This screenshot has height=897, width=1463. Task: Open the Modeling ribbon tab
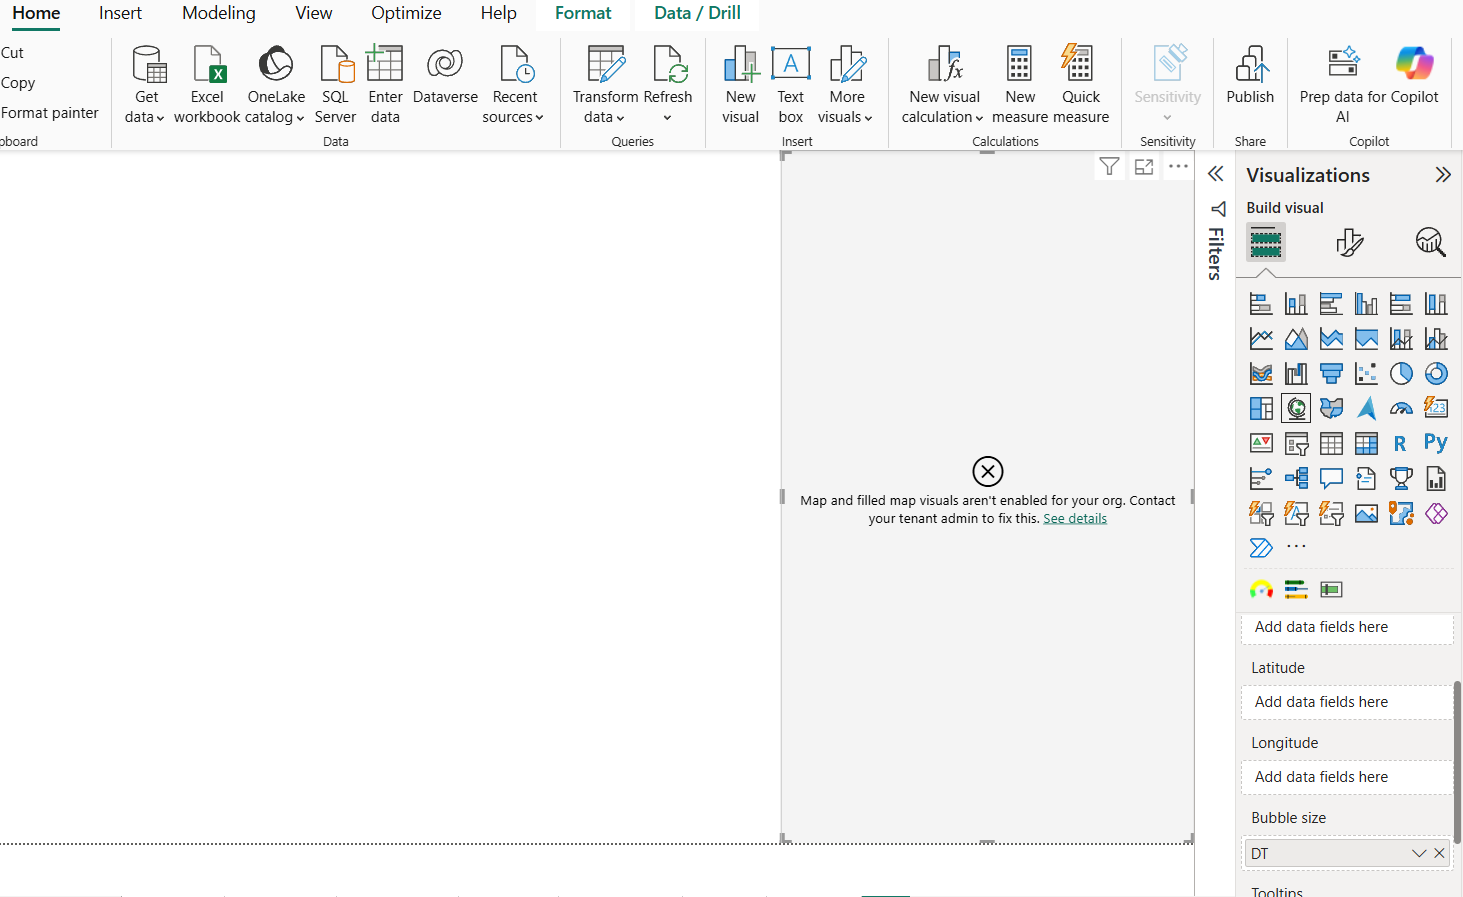pyautogui.click(x=219, y=13)
